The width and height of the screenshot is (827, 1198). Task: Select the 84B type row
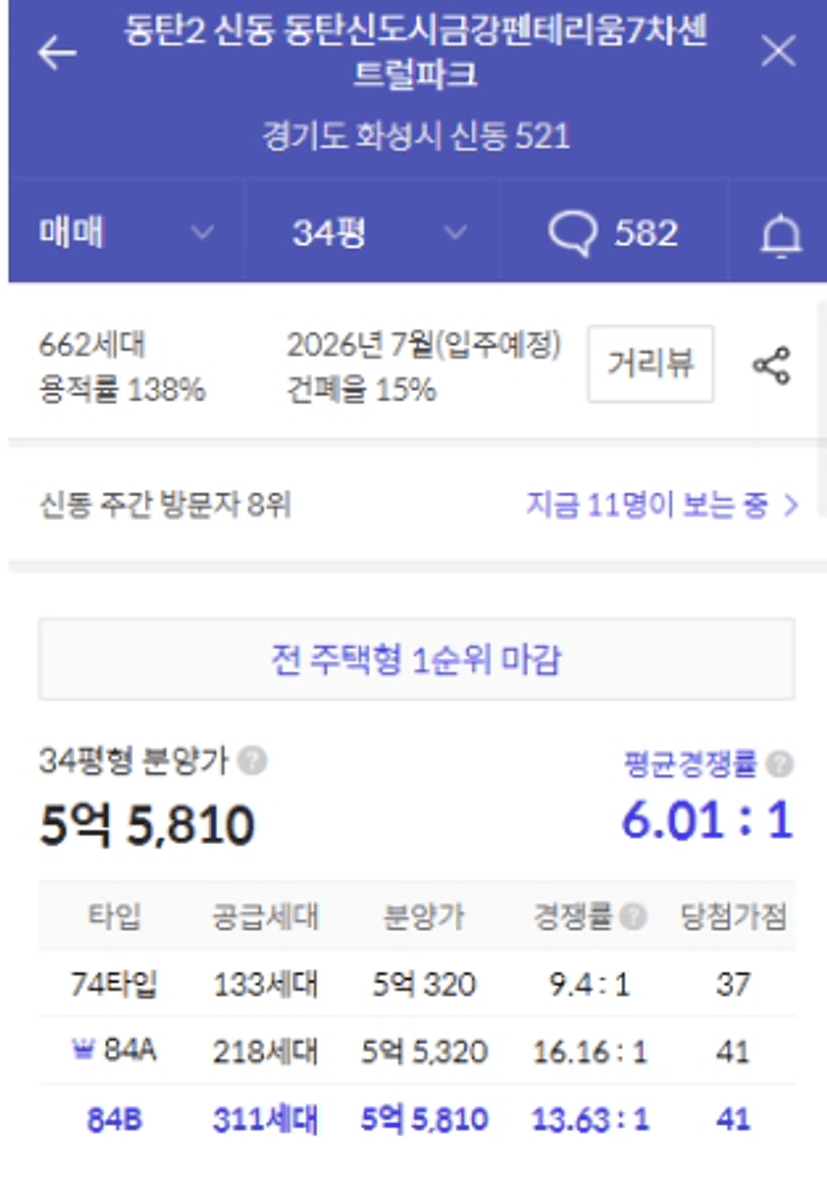(417, 1119)
